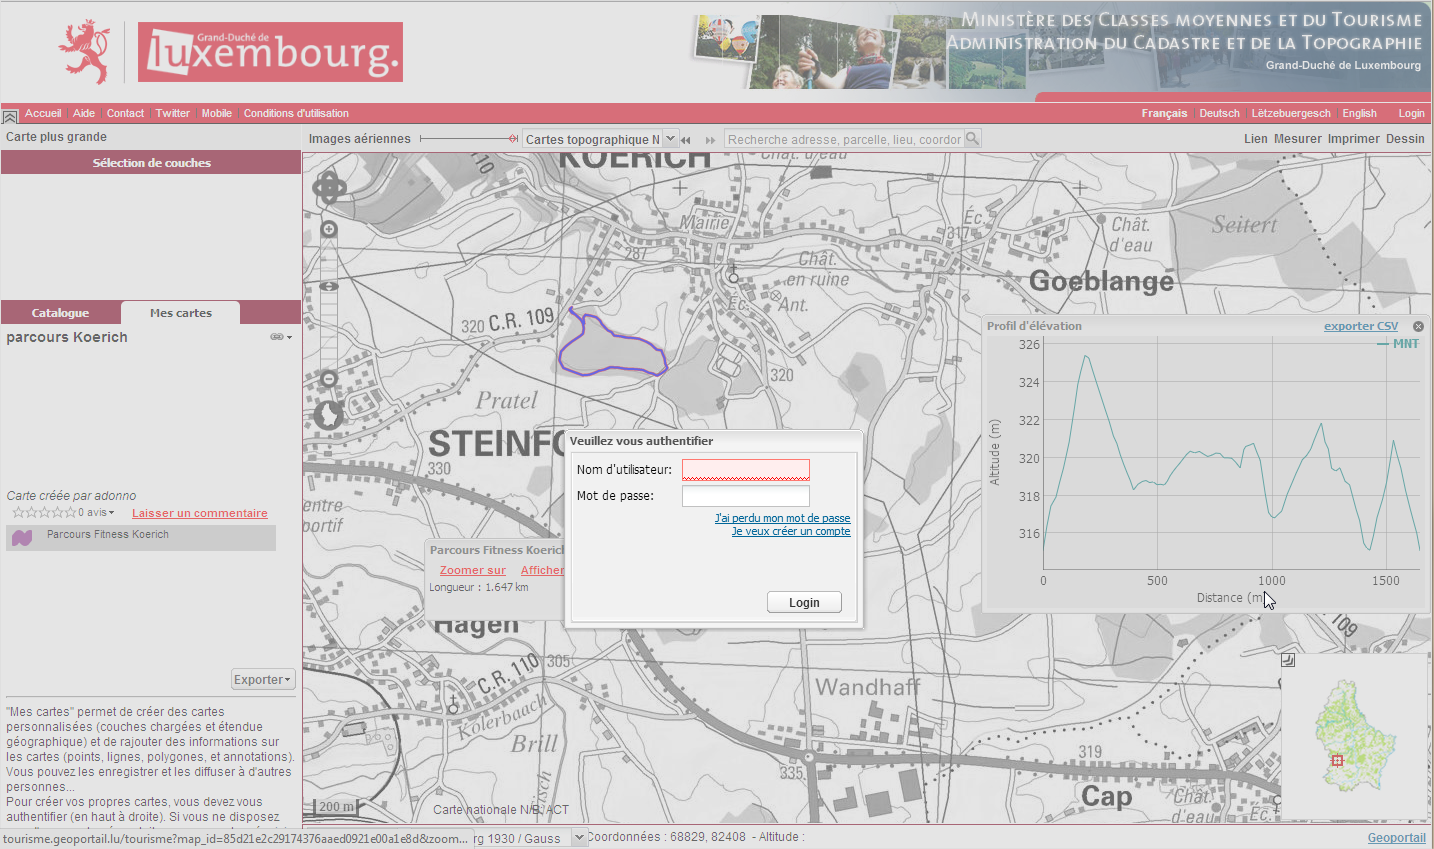Zoom in with the plus button
Screen dimensions: 1434x849
[329, 230]
